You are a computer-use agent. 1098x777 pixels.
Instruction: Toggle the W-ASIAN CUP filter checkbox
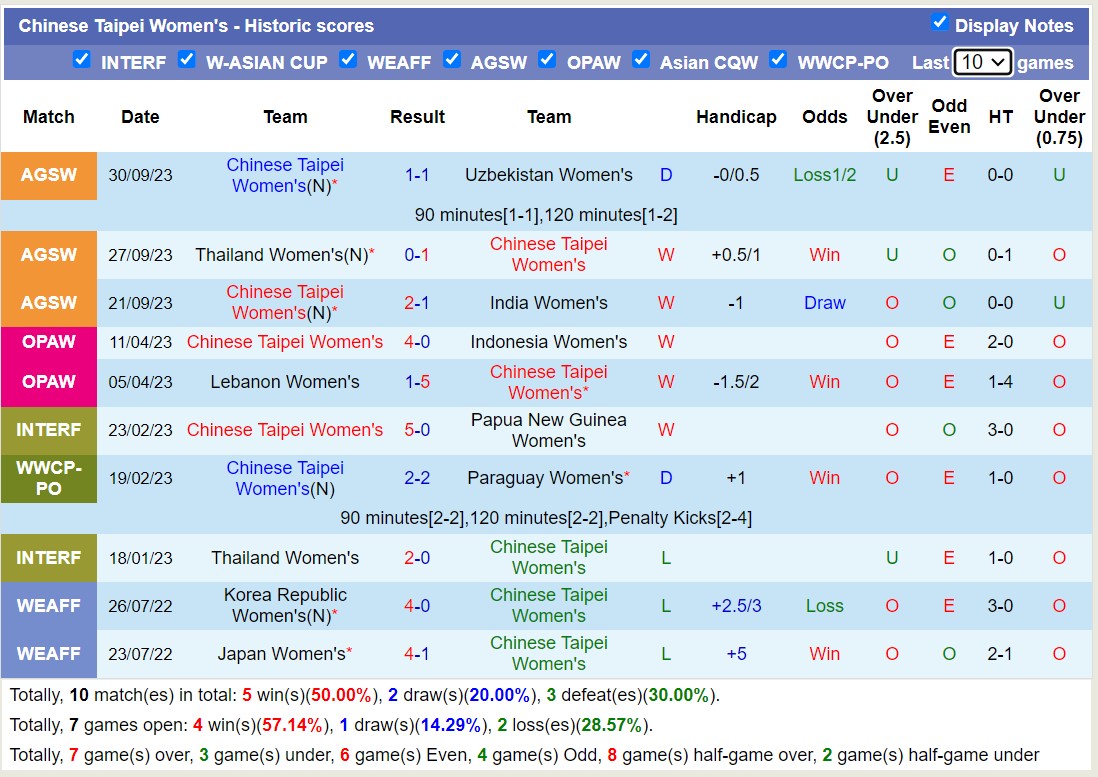187,60
